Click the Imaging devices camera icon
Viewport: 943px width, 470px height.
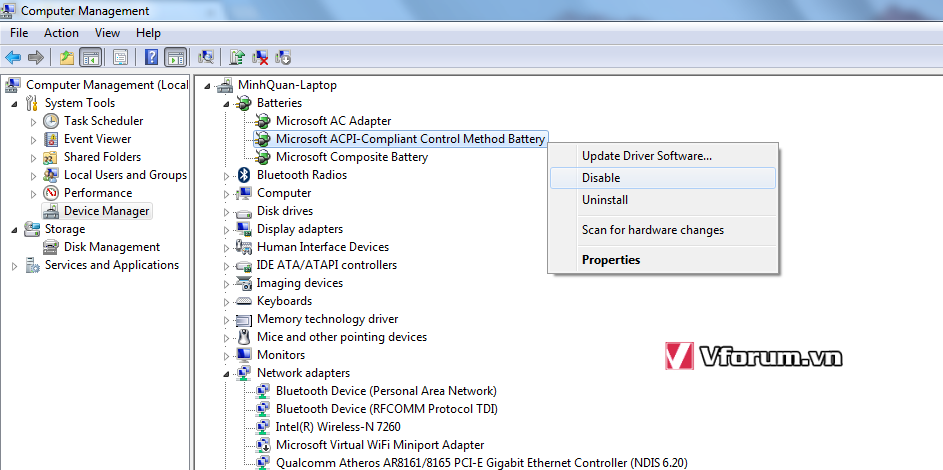click(244, 283)
